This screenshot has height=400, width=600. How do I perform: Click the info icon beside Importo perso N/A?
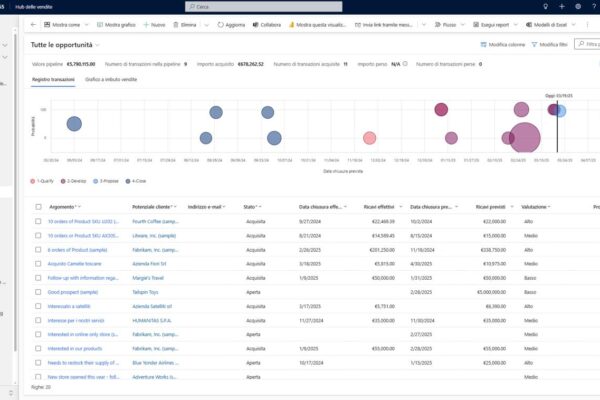coord(405,64)
